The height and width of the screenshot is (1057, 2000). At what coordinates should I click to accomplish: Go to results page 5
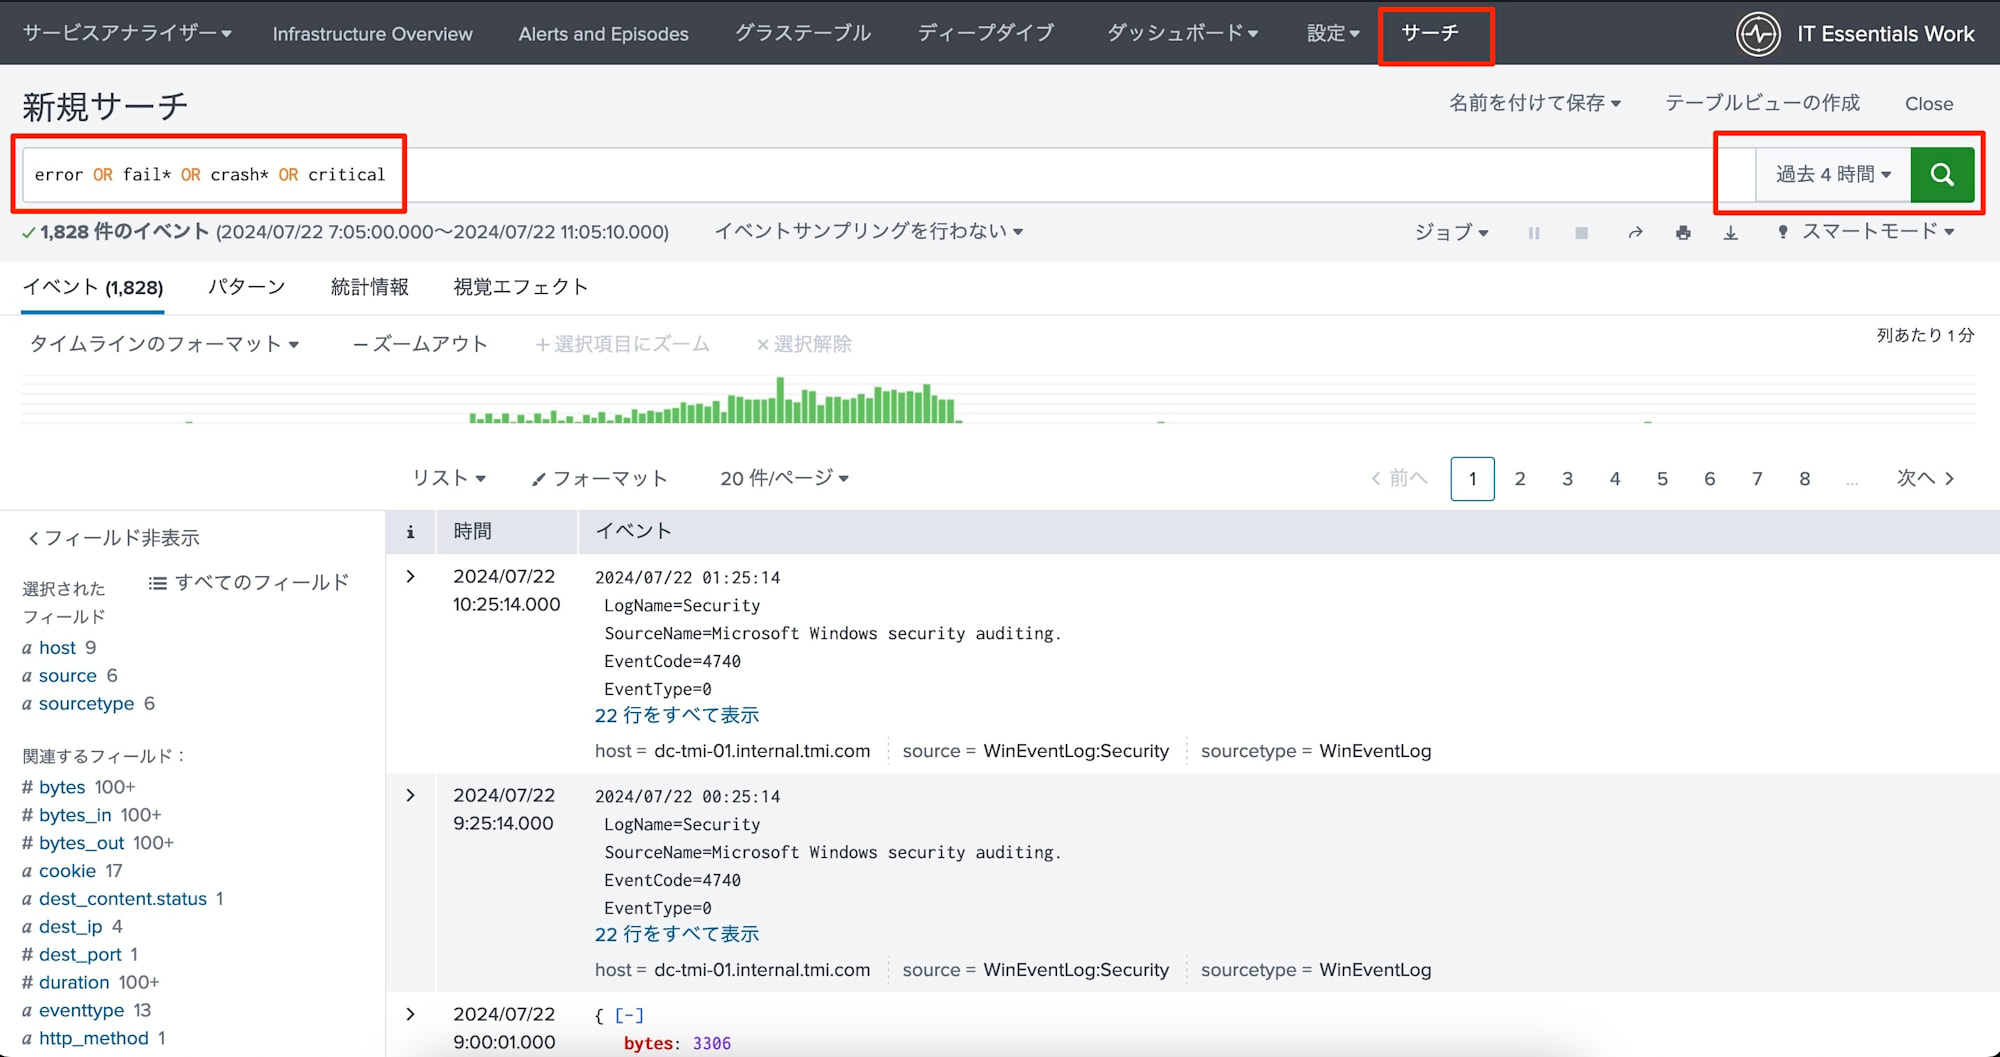point(1662,479)
